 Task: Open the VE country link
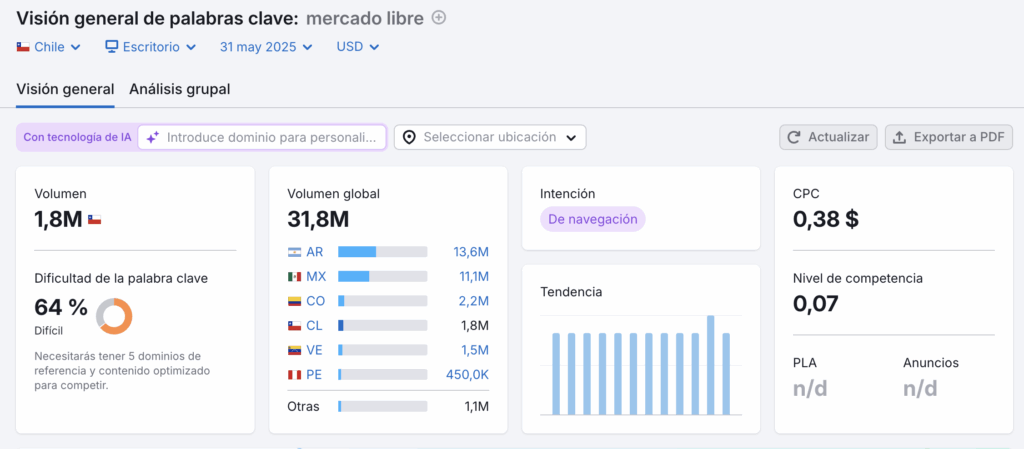point(314,350)
